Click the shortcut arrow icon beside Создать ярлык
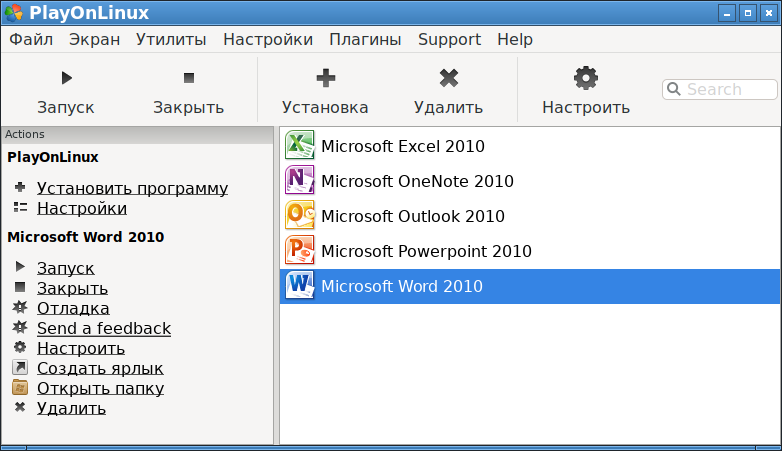Screen dimensions: 782x451 tap(20, 367)
